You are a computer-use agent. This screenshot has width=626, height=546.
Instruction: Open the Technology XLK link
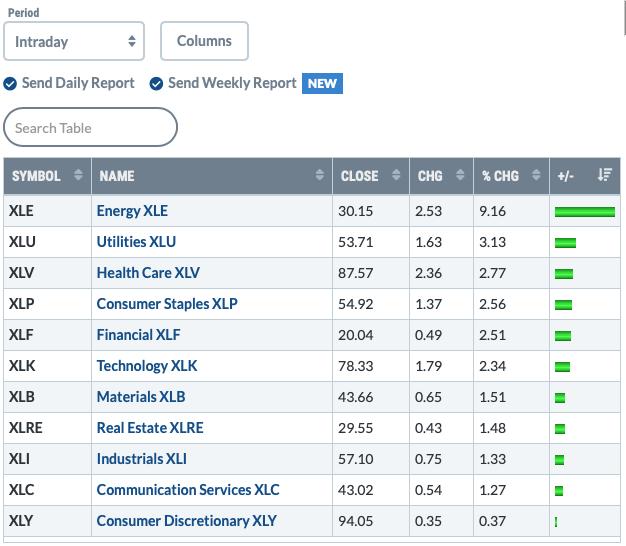click(147, 366)
